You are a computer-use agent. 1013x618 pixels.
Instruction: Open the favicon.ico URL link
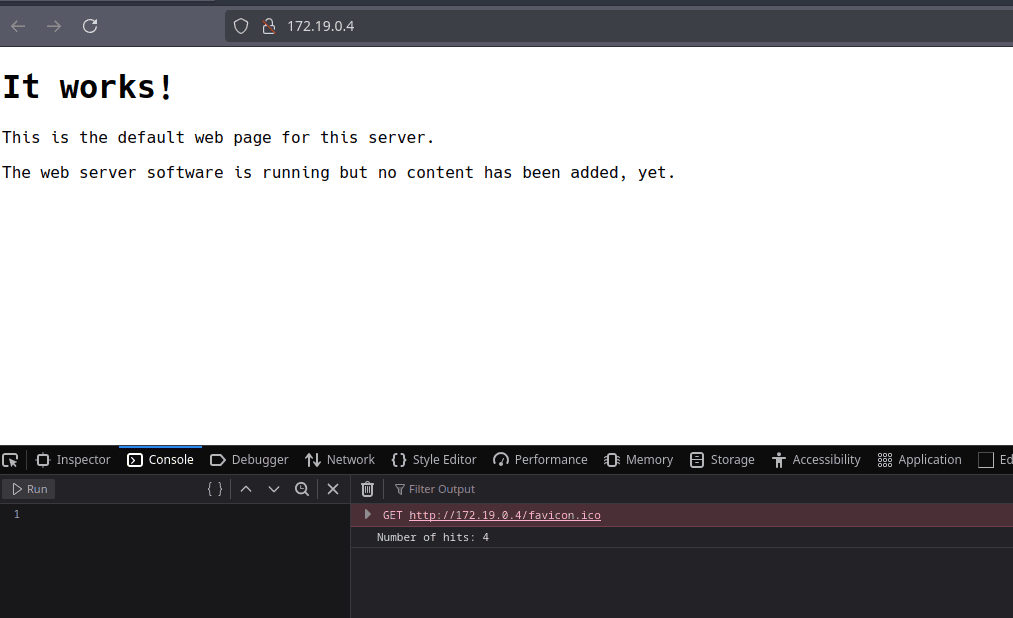click(x=504, y=515)
